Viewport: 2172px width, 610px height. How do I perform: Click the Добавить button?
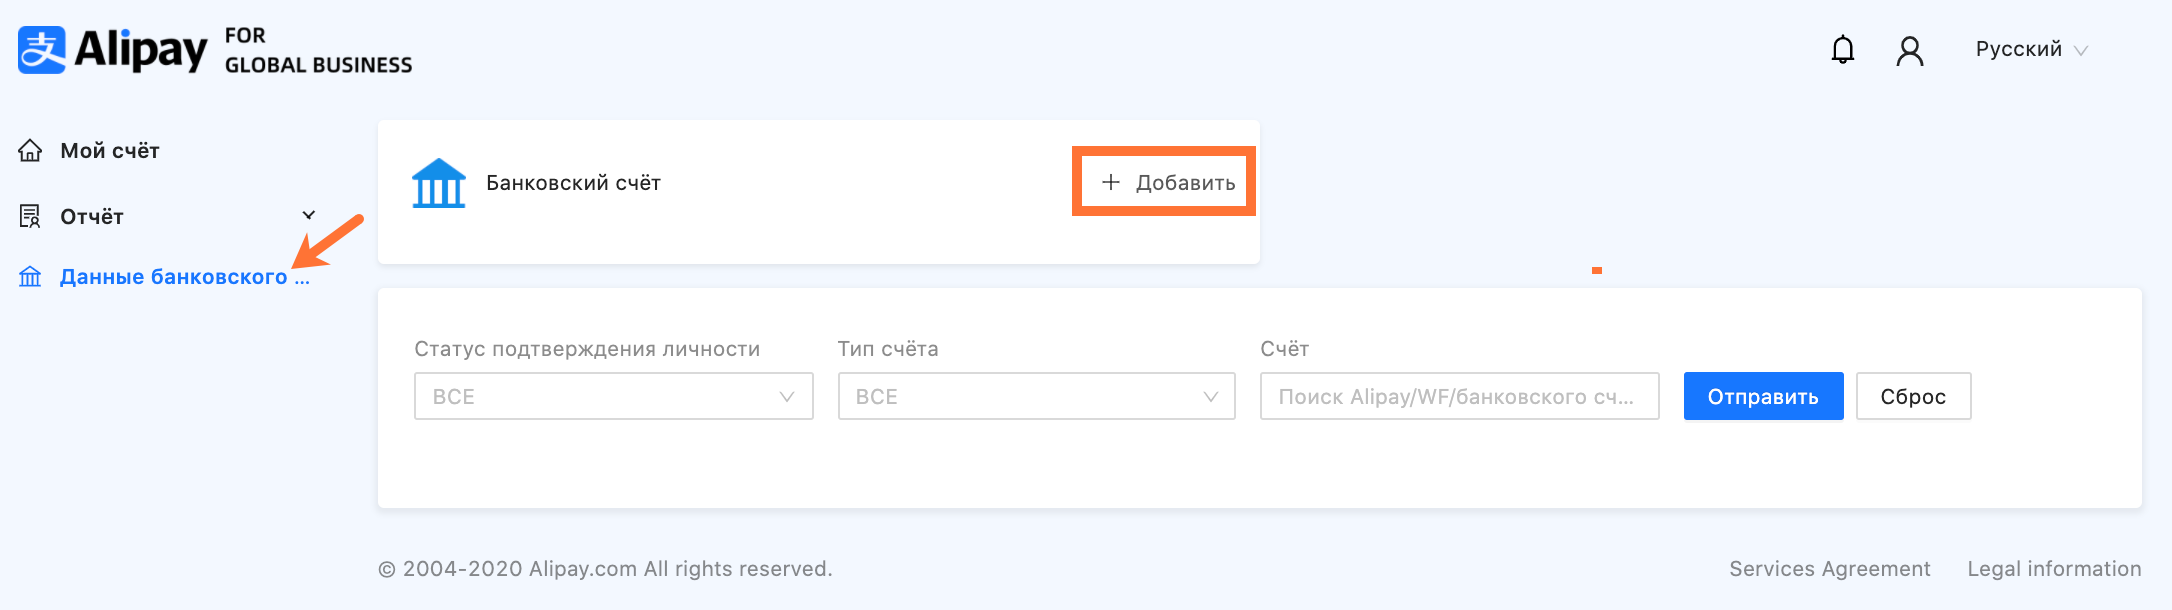click(1164, 182)
